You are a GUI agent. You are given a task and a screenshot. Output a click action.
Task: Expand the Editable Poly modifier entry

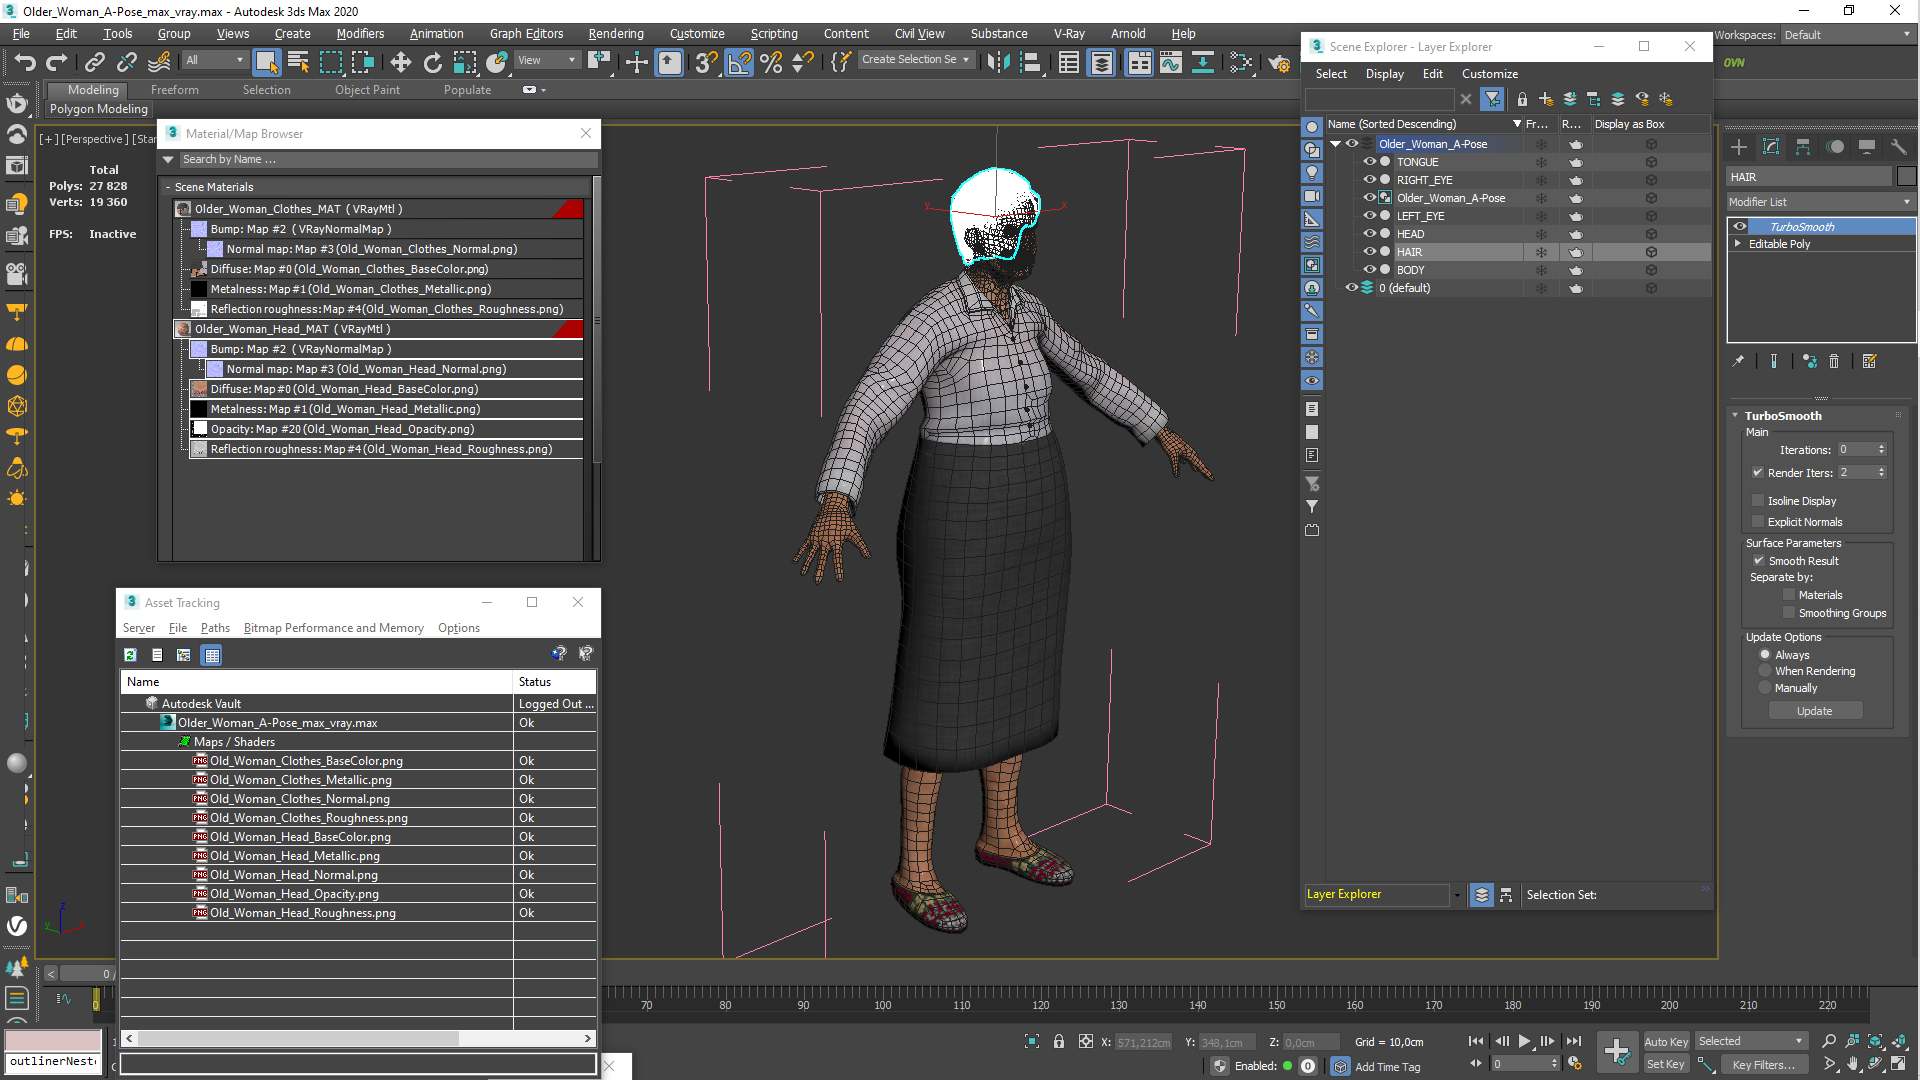pos(1738,244)
